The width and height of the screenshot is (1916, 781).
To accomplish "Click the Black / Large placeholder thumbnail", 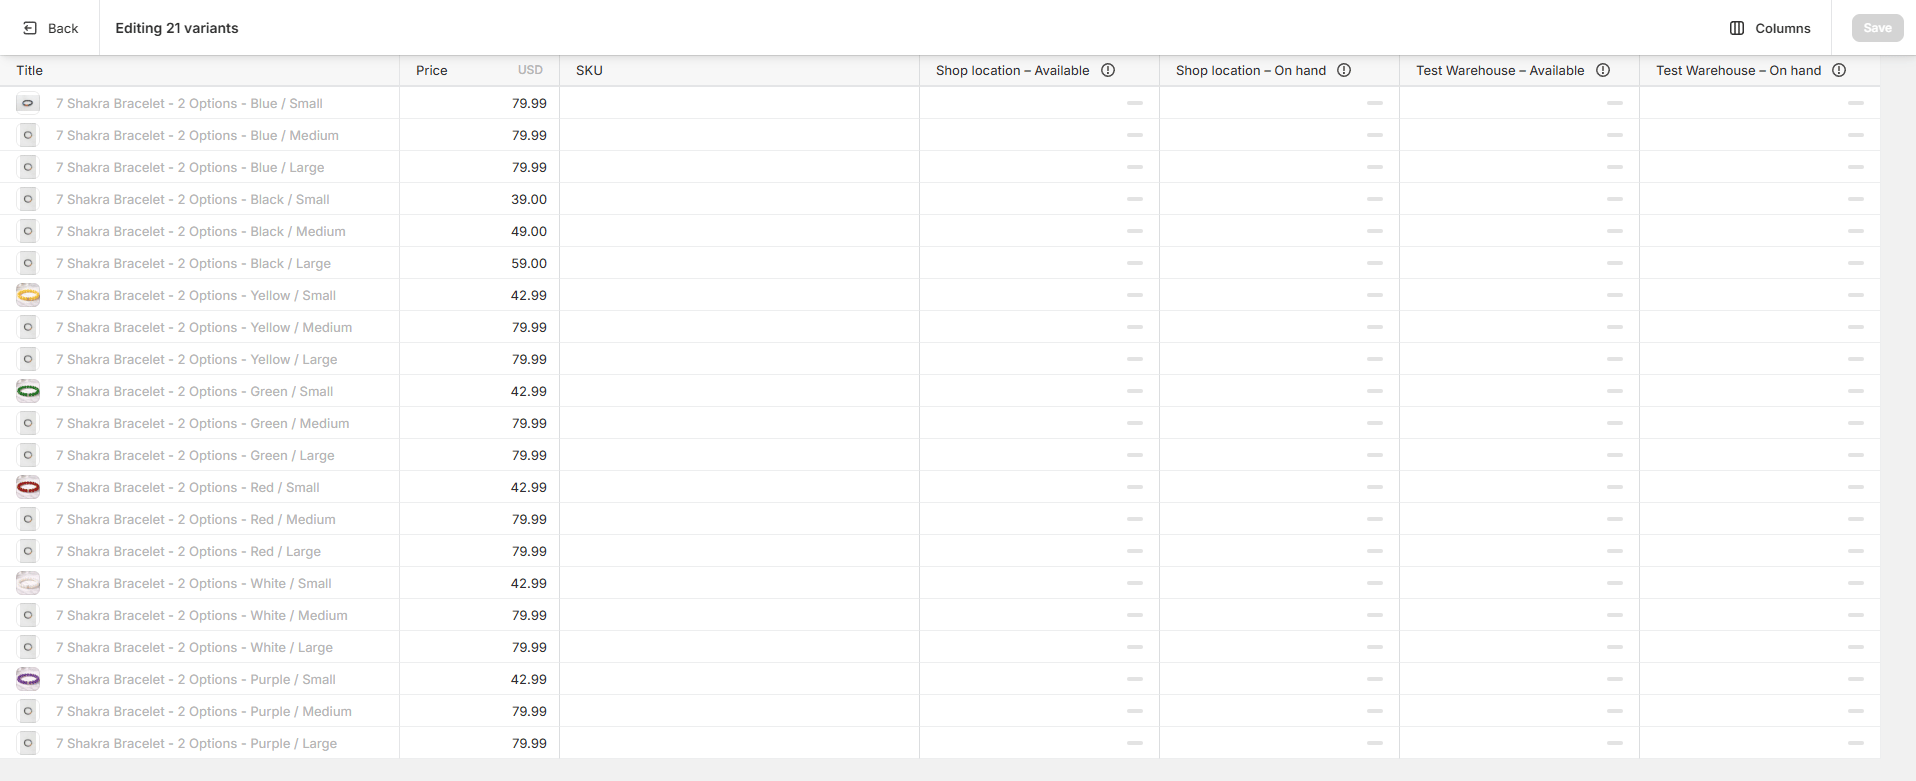I will (x=28, y=263).
